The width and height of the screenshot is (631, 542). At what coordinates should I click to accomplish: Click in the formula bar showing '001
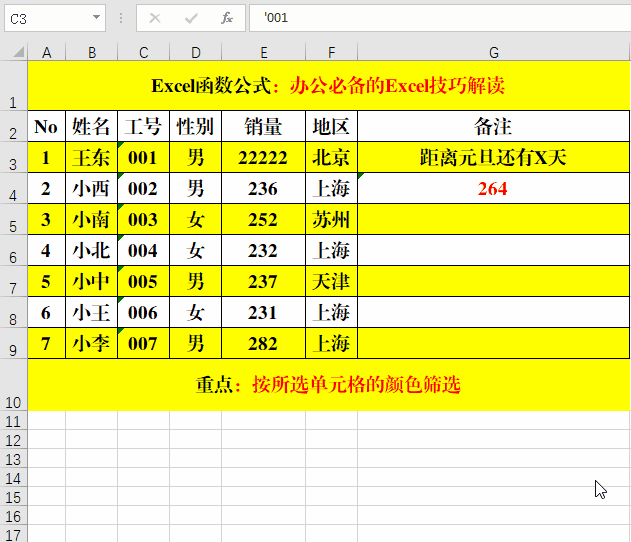point(440,18)
